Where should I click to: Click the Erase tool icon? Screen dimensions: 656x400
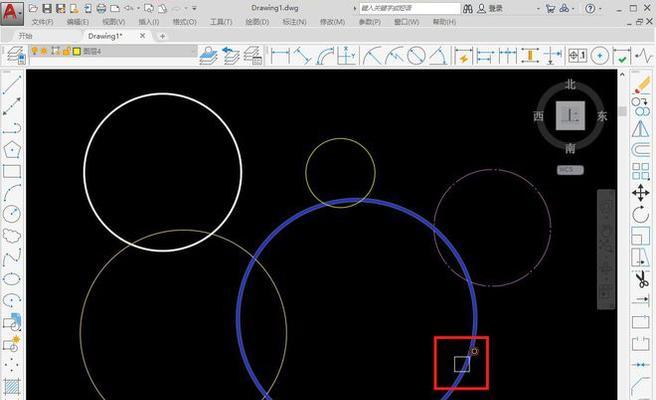pyautogui.click(x=641, y=85)
